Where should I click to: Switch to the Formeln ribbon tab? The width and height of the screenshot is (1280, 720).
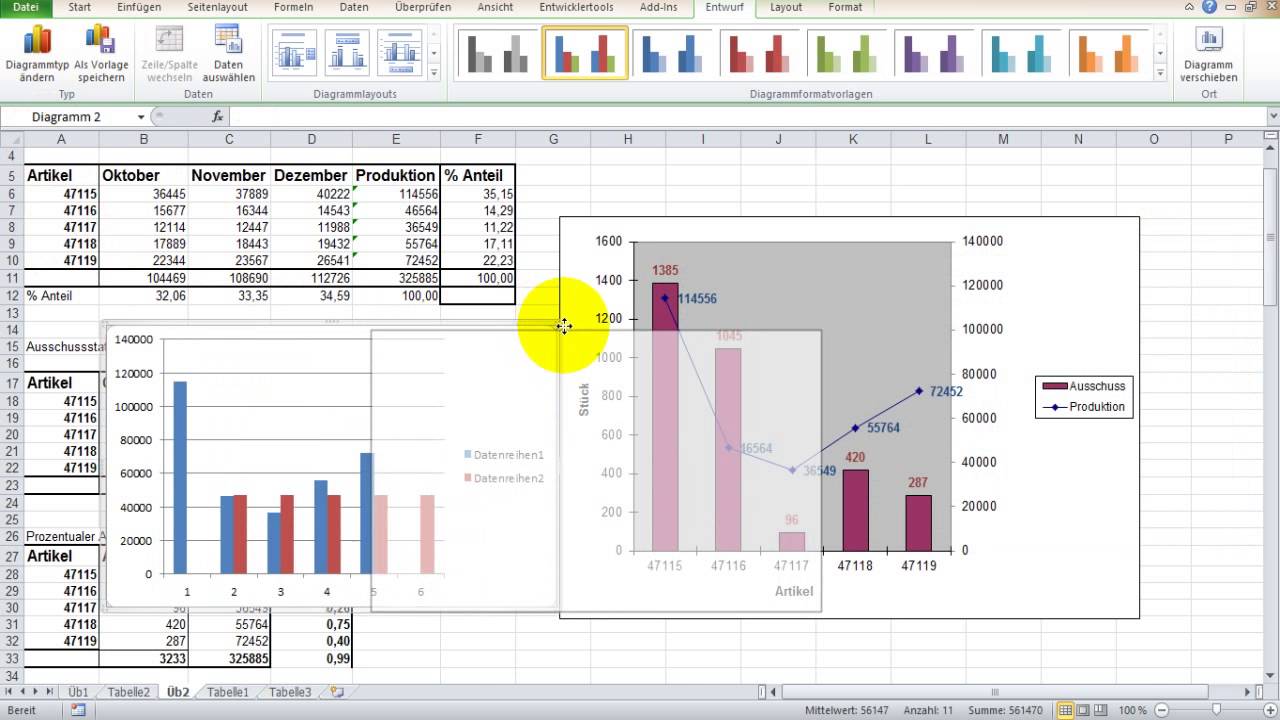pos(293,7)
